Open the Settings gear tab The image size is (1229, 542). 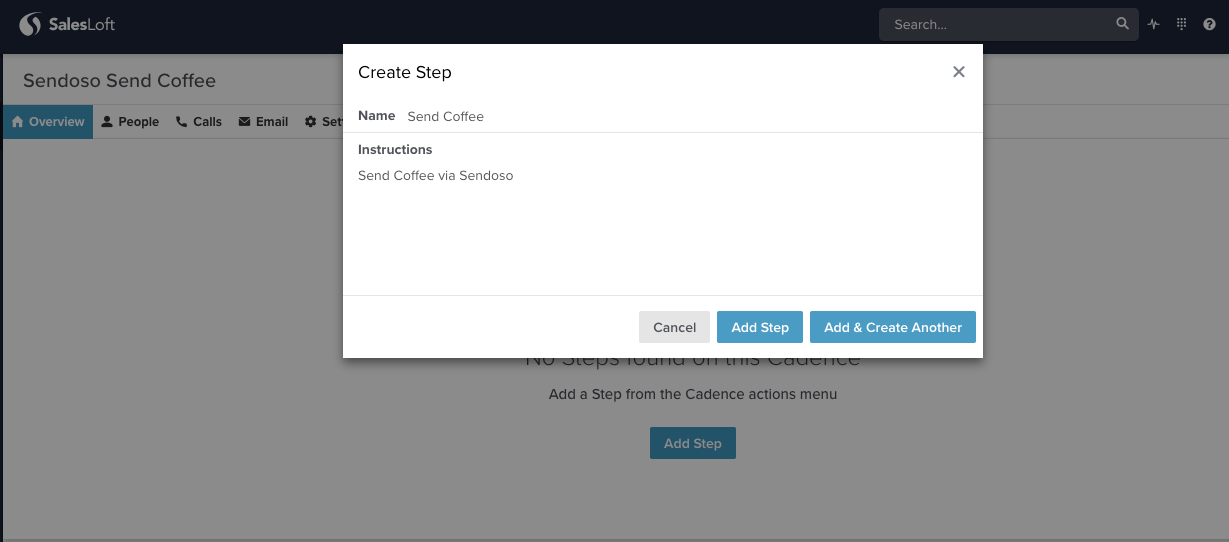(x=323, y=122)
